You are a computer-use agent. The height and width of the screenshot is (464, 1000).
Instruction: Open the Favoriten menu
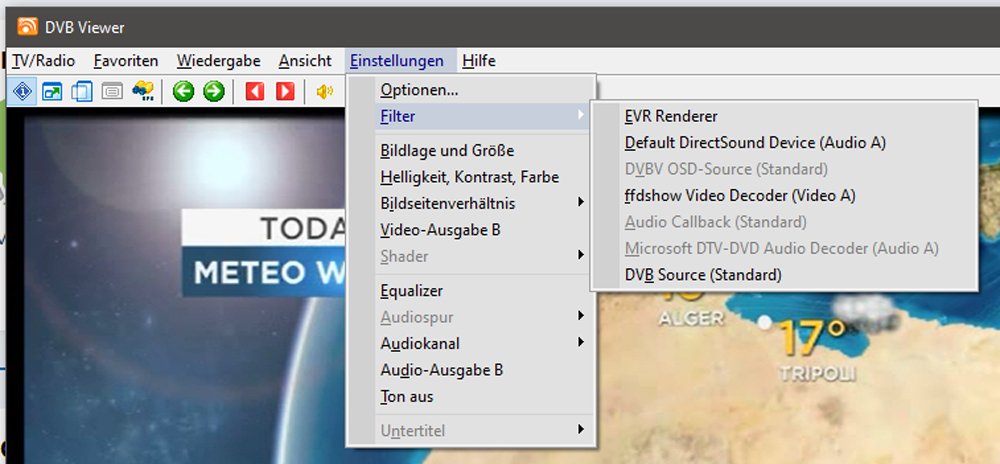(x=126, y=61)
